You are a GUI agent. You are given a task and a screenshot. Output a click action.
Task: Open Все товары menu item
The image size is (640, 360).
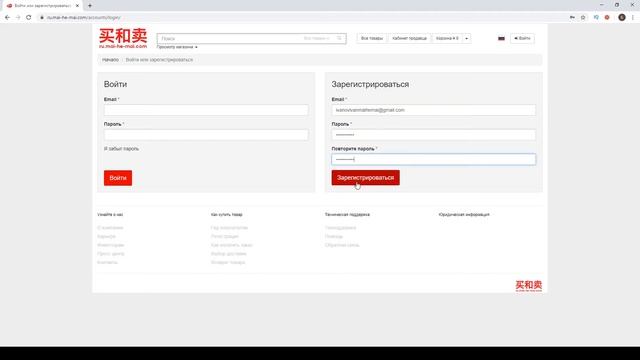tap(372, 38)
